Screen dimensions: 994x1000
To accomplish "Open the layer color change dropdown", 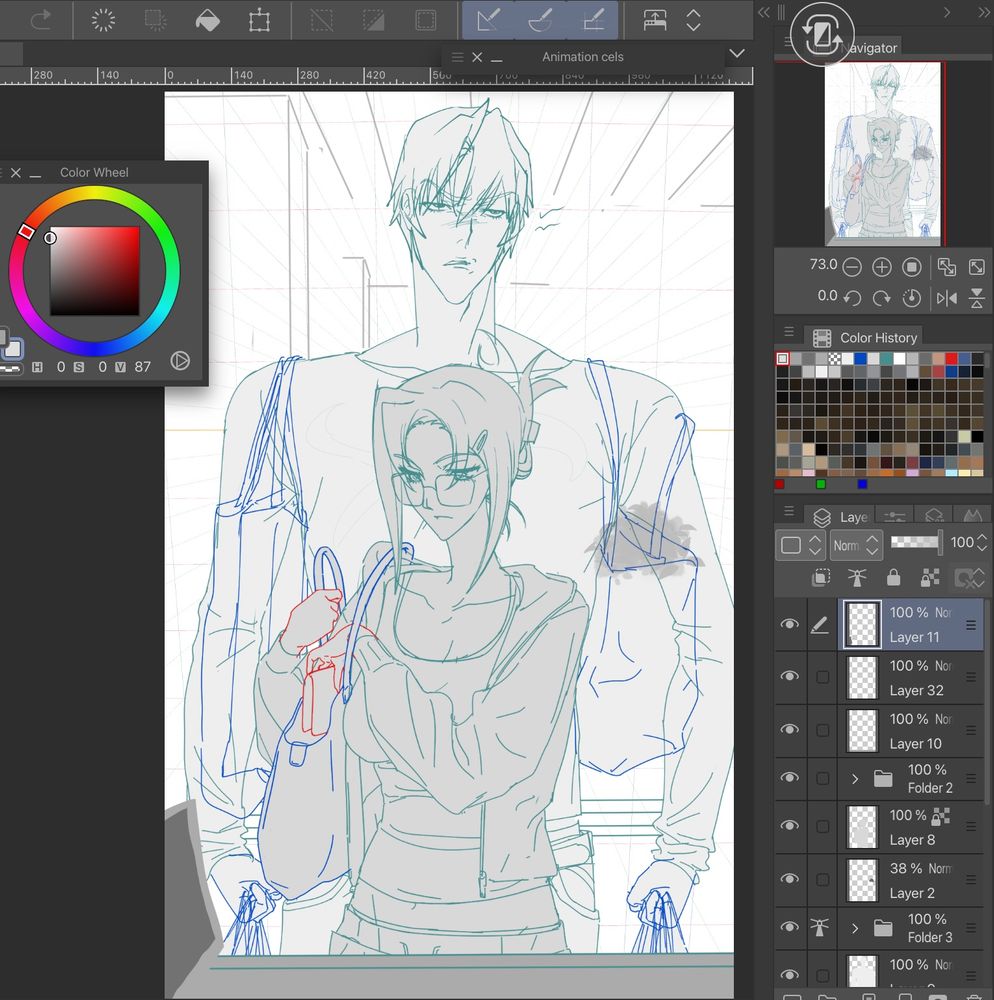I will 801,545.
